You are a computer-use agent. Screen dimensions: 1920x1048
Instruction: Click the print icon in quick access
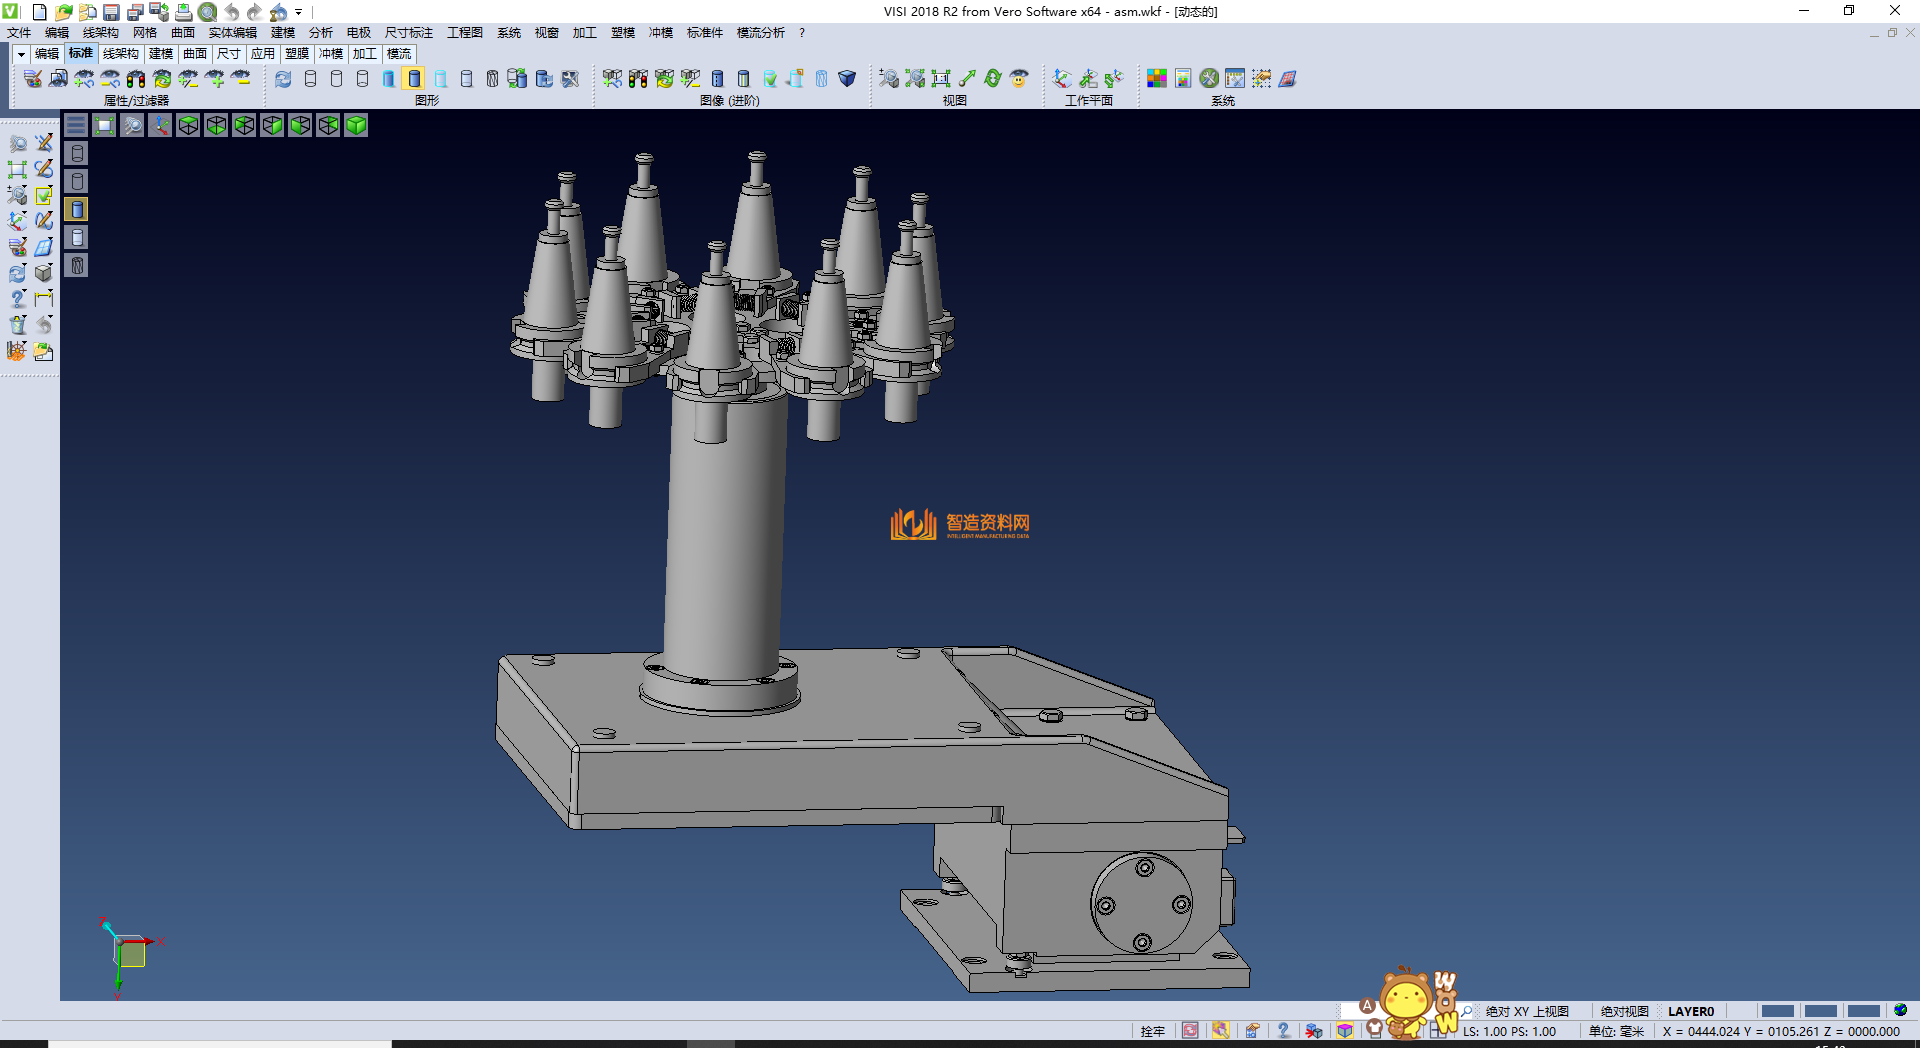pyautogui.click(x=183, y=12)
